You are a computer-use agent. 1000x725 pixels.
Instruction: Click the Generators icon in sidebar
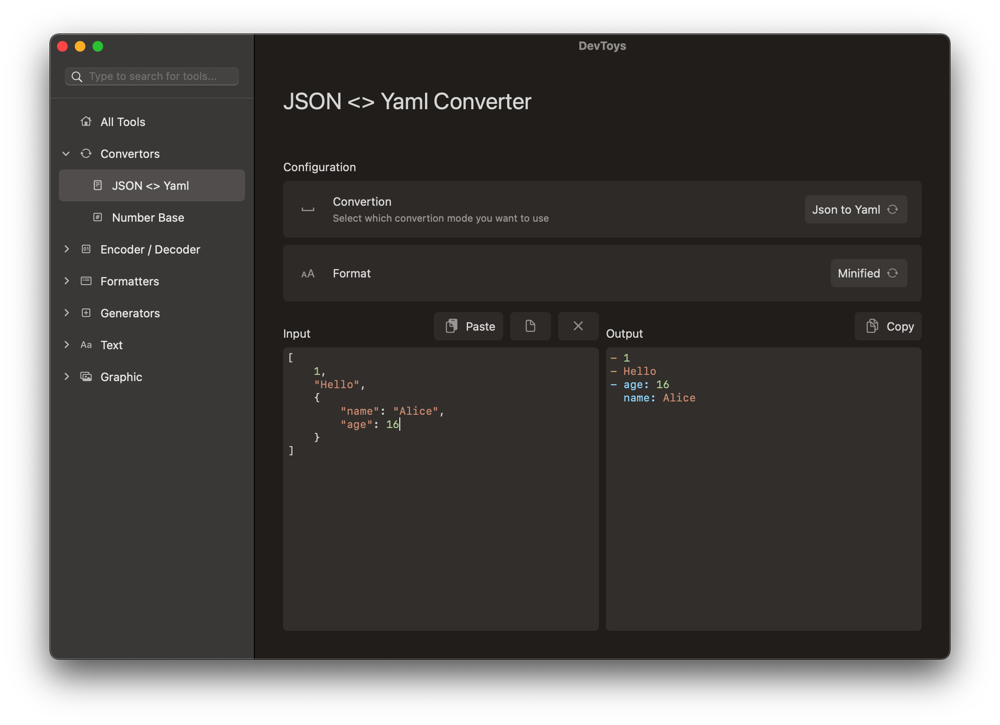(x=86, y=313)
